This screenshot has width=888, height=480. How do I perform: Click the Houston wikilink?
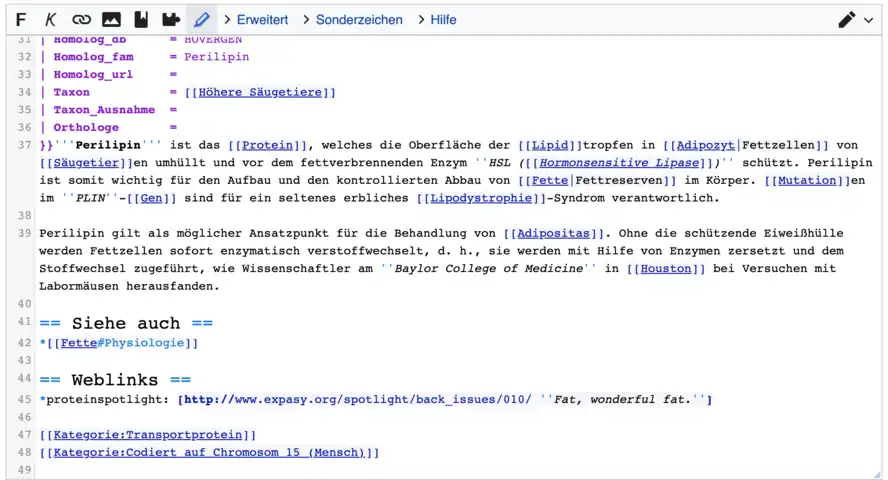pos(666,269)
